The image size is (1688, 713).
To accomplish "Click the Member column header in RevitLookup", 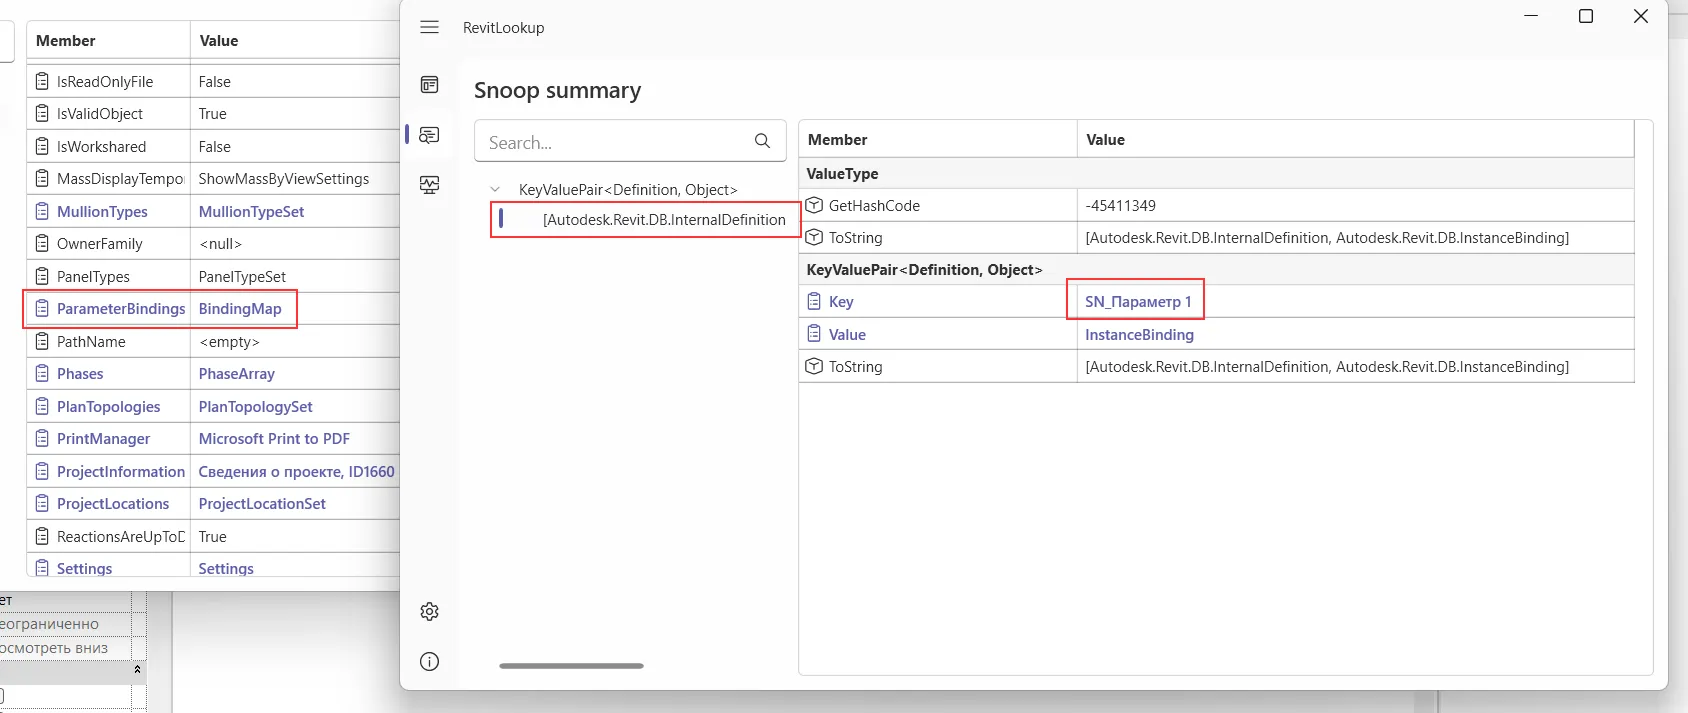I will tap(937, 140).
